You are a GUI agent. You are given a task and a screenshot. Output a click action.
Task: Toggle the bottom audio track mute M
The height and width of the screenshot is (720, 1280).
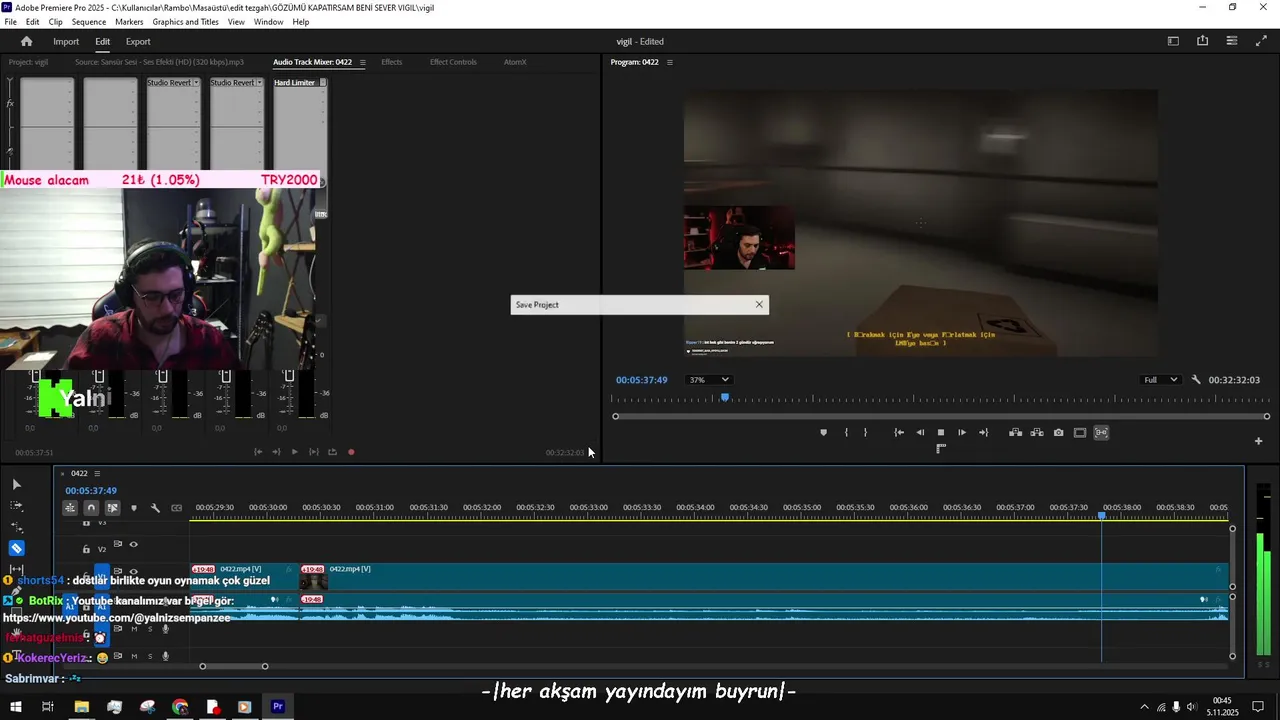coord(134,656)
